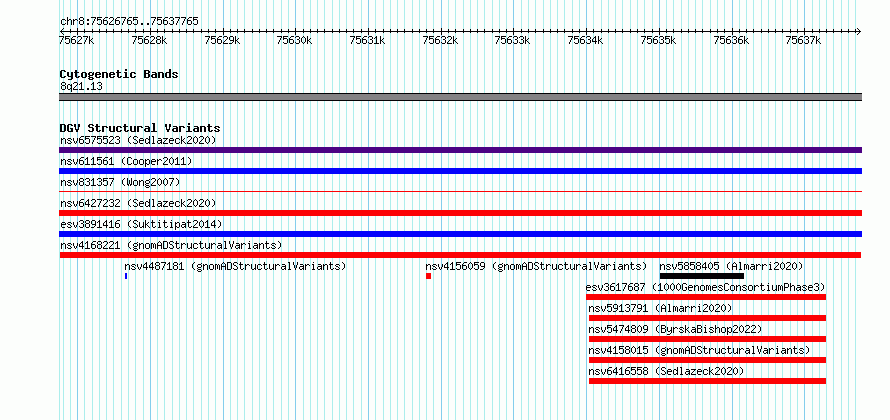The image size is (890, 420).
Task: Click the 75633k ruler tick label
Action: tap(513, 40)
